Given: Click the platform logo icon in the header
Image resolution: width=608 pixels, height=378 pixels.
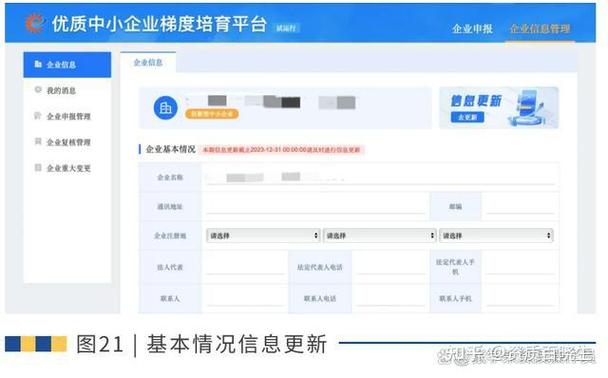Looking at the screenshot, I should [x=35, y=23].
